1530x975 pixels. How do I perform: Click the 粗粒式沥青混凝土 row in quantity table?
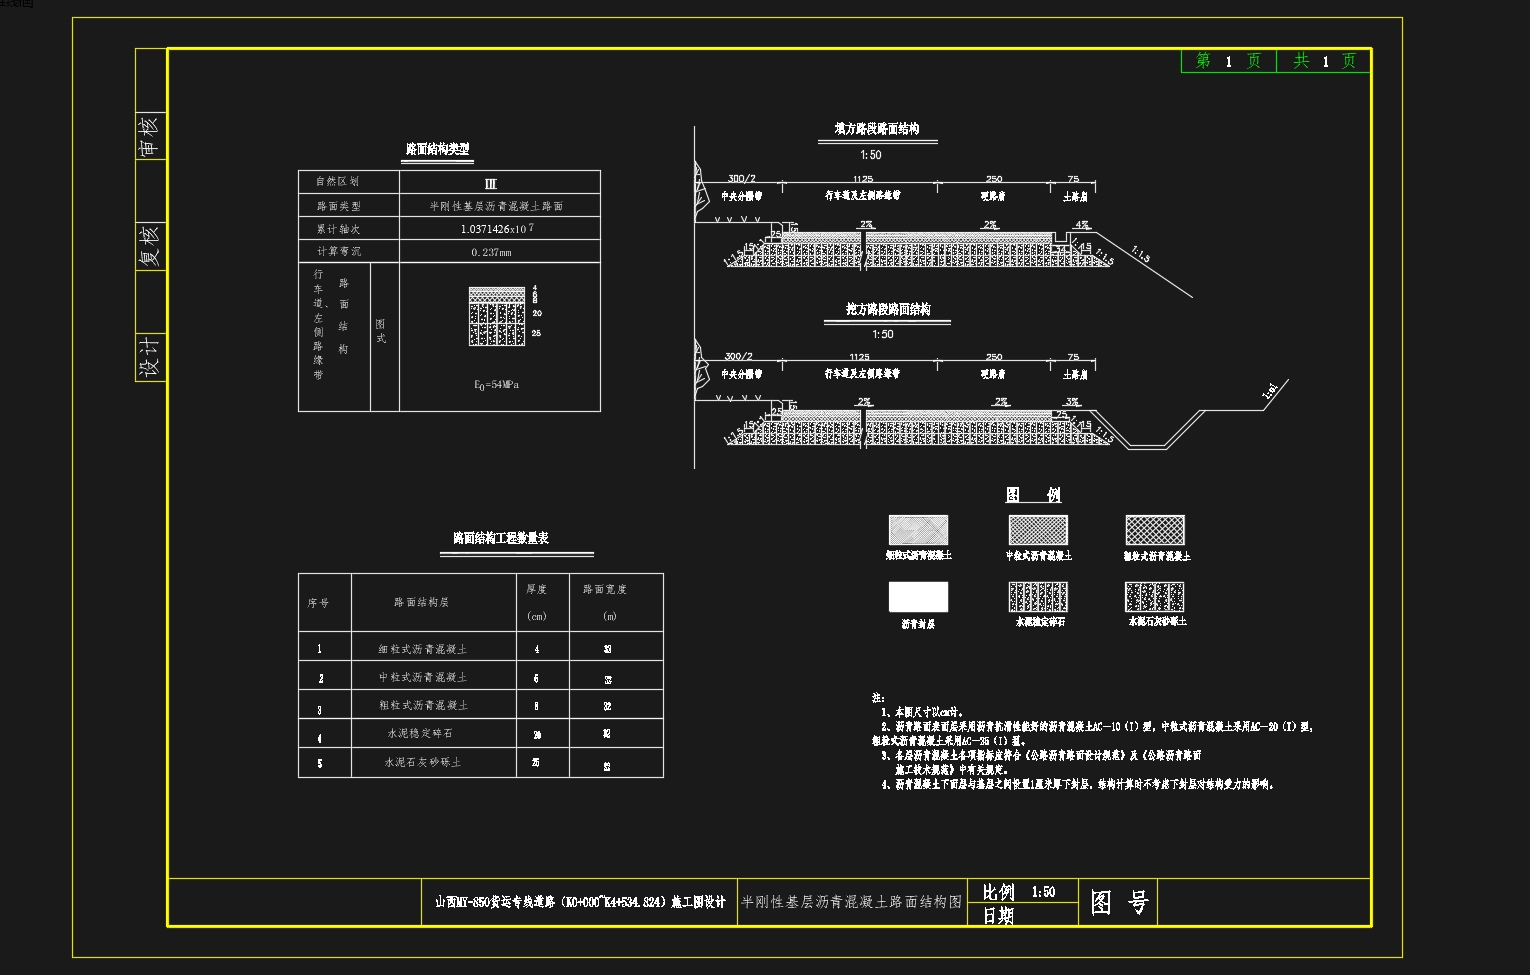coord(481,704)
